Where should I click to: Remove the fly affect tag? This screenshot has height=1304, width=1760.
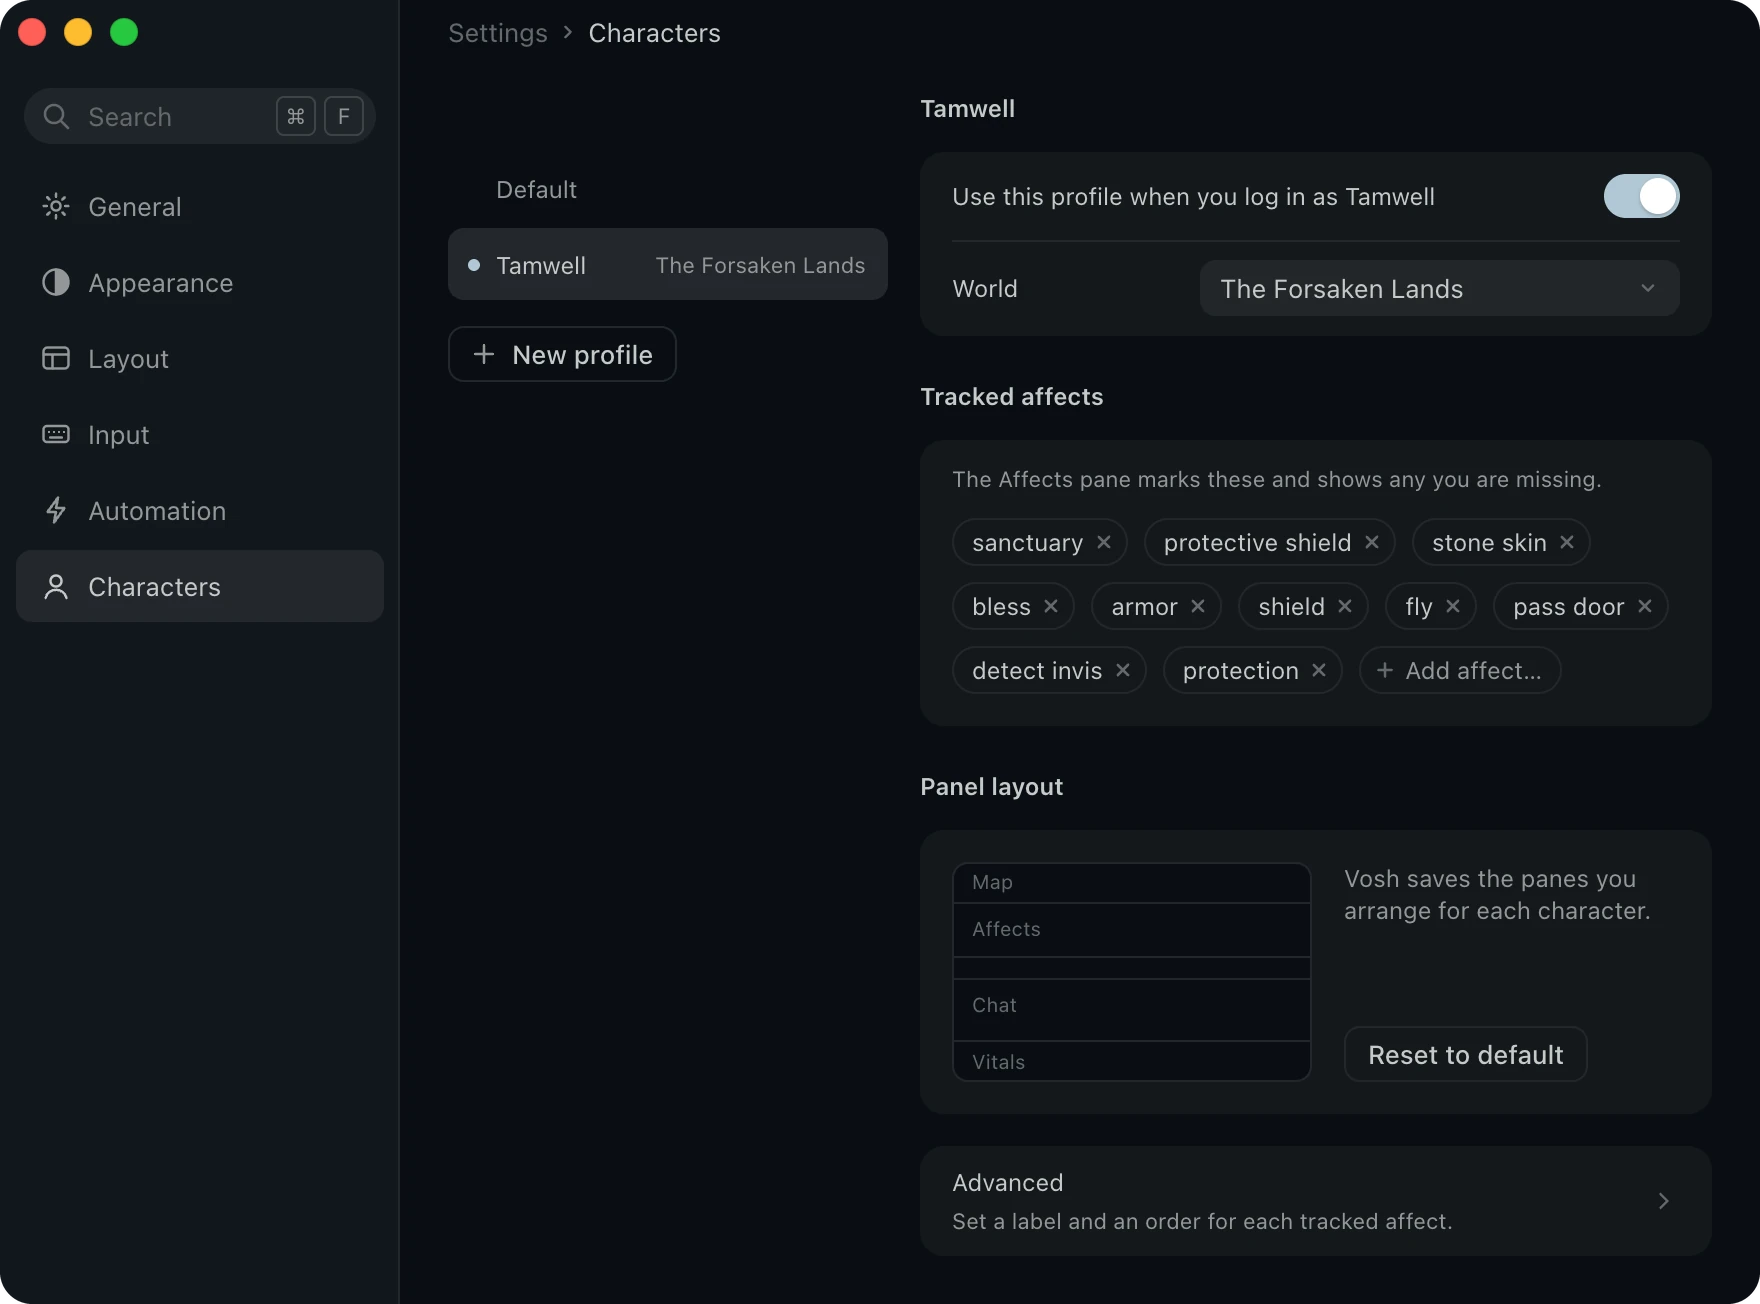pos(1453,606)
